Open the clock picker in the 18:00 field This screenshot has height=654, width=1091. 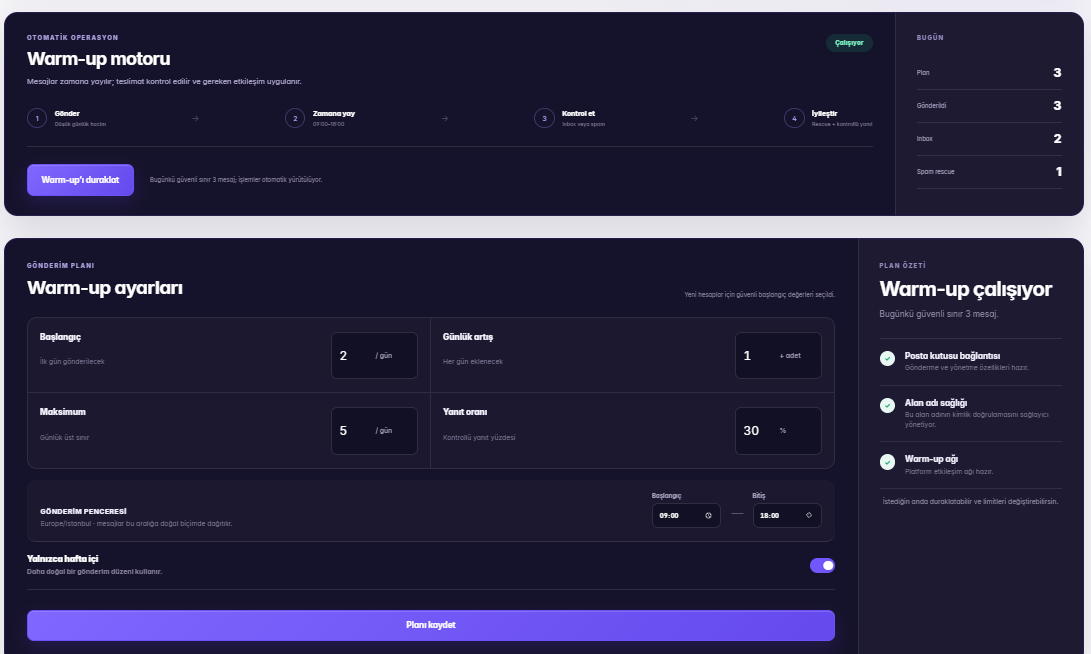(x=809, y=516)
